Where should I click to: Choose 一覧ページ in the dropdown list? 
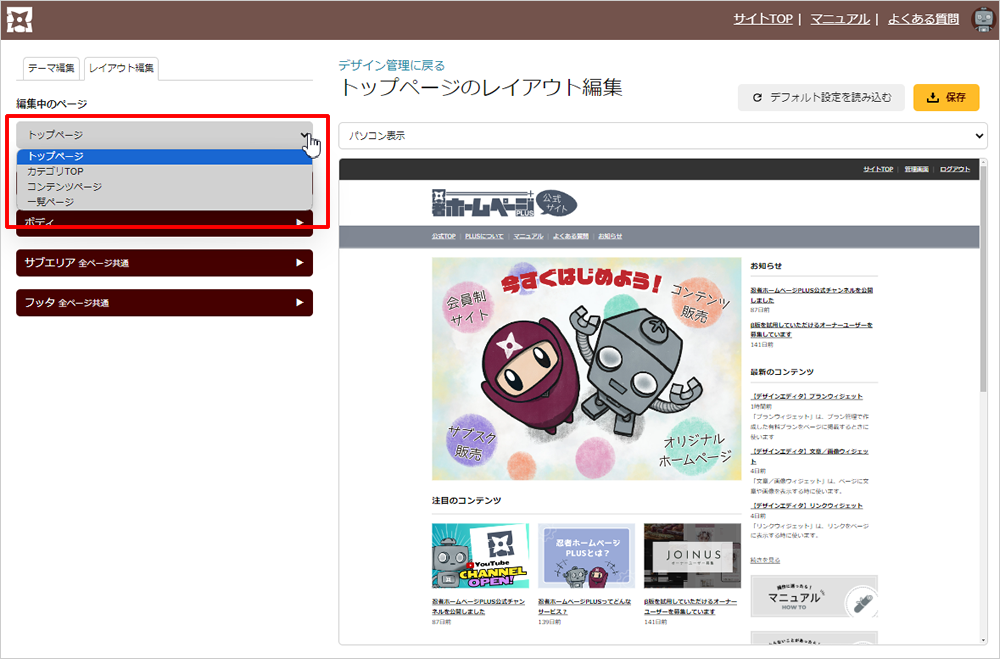(x=50, y=202)
